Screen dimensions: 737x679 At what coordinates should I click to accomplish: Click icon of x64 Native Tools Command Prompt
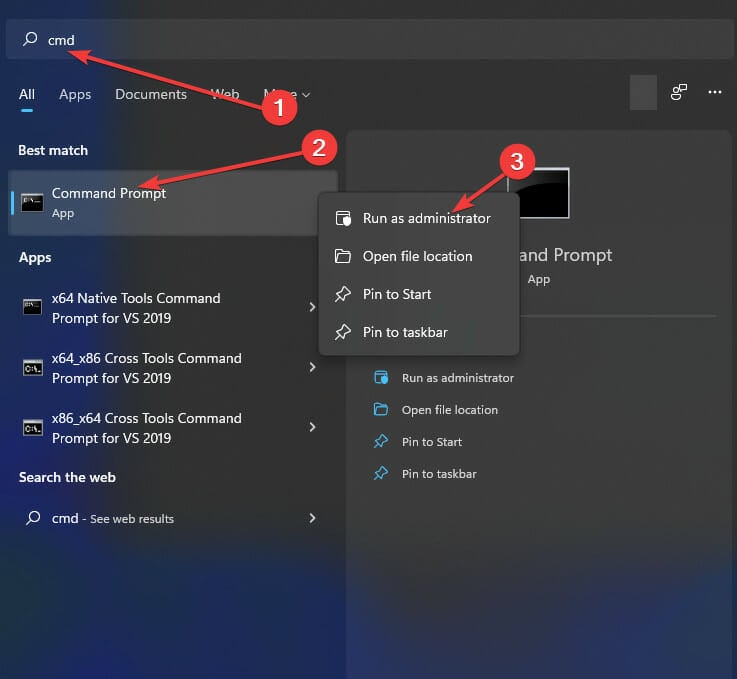(32, 307)
